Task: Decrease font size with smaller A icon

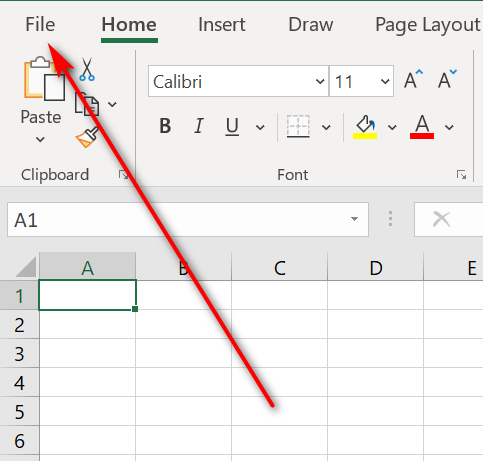Action: pos(447,79)
